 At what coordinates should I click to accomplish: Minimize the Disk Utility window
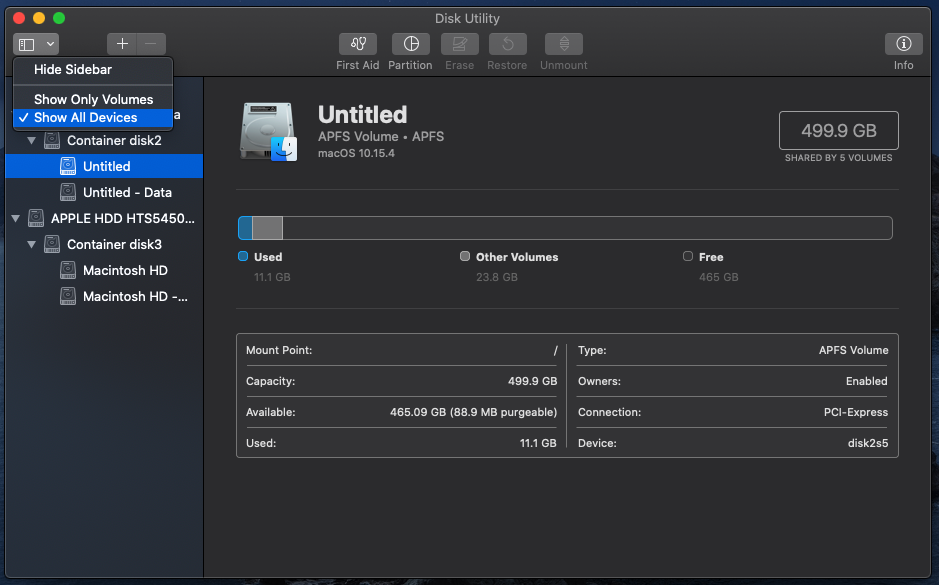pyautogui.click(x=39, y=19)
